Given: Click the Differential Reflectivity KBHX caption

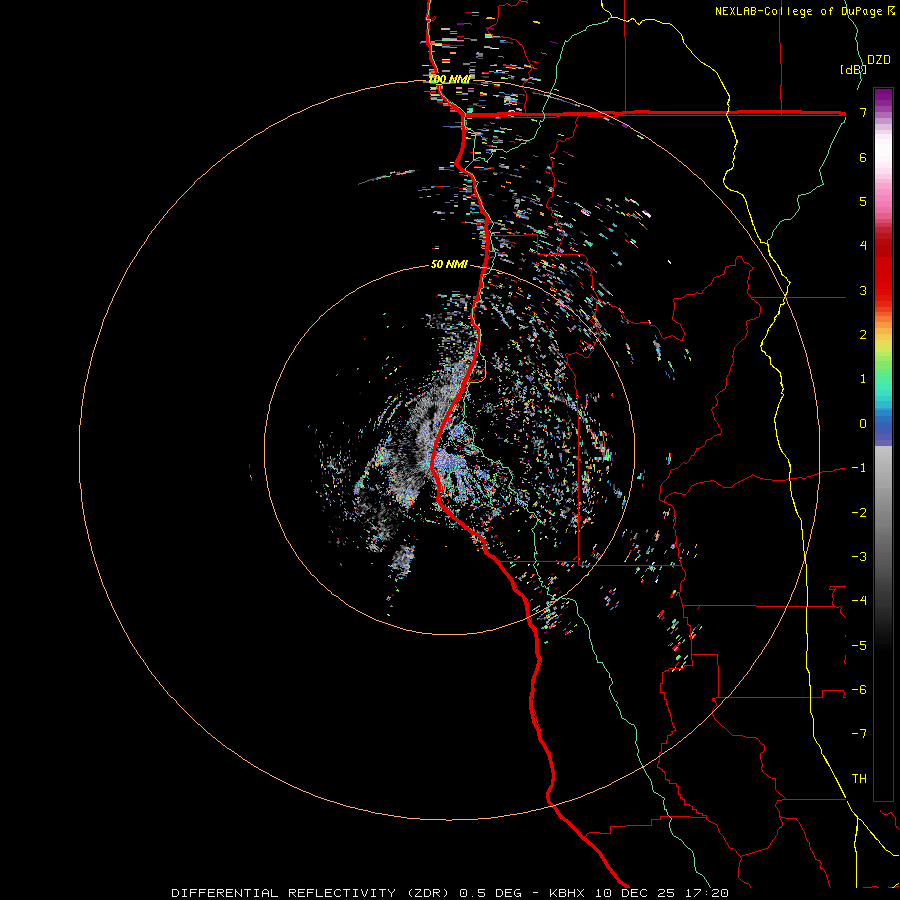Looking at the screenshot, I should pos(450,893).
